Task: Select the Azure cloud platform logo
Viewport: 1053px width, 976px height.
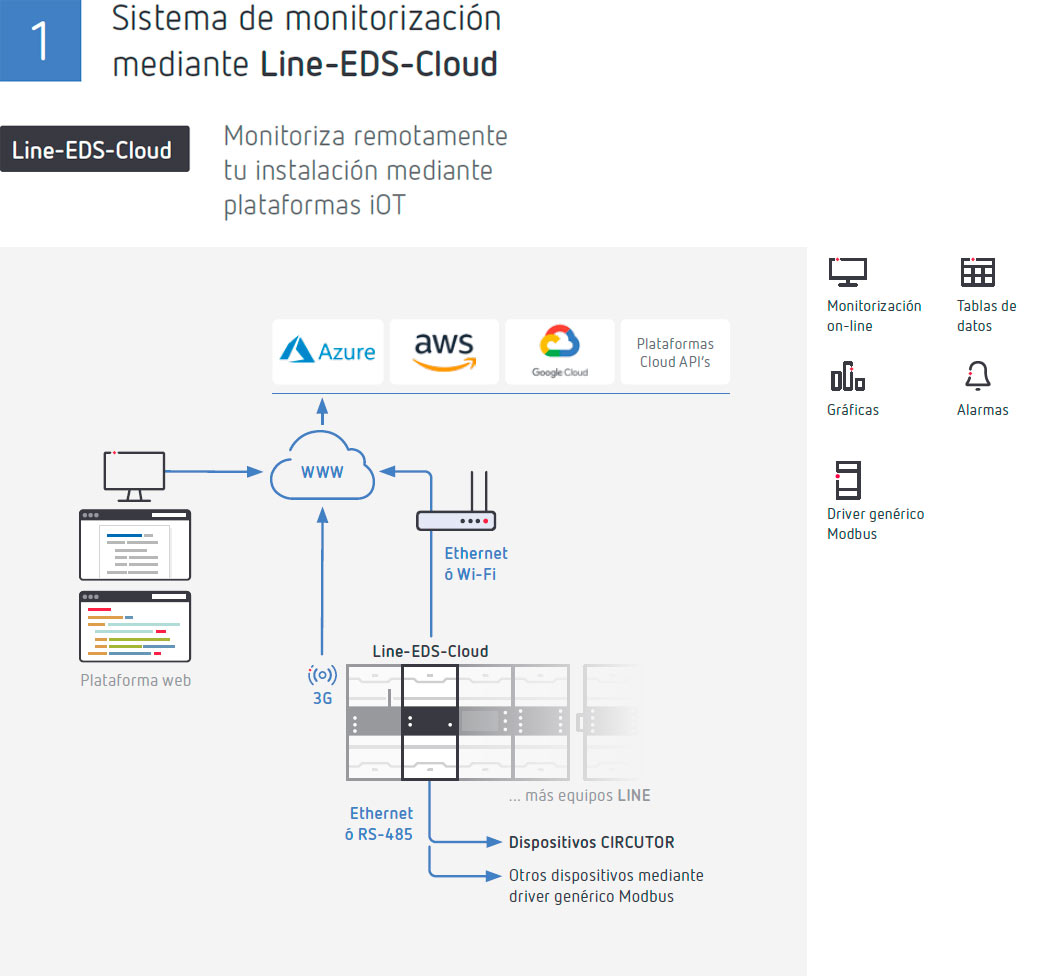Action: (x=327, y=352)
